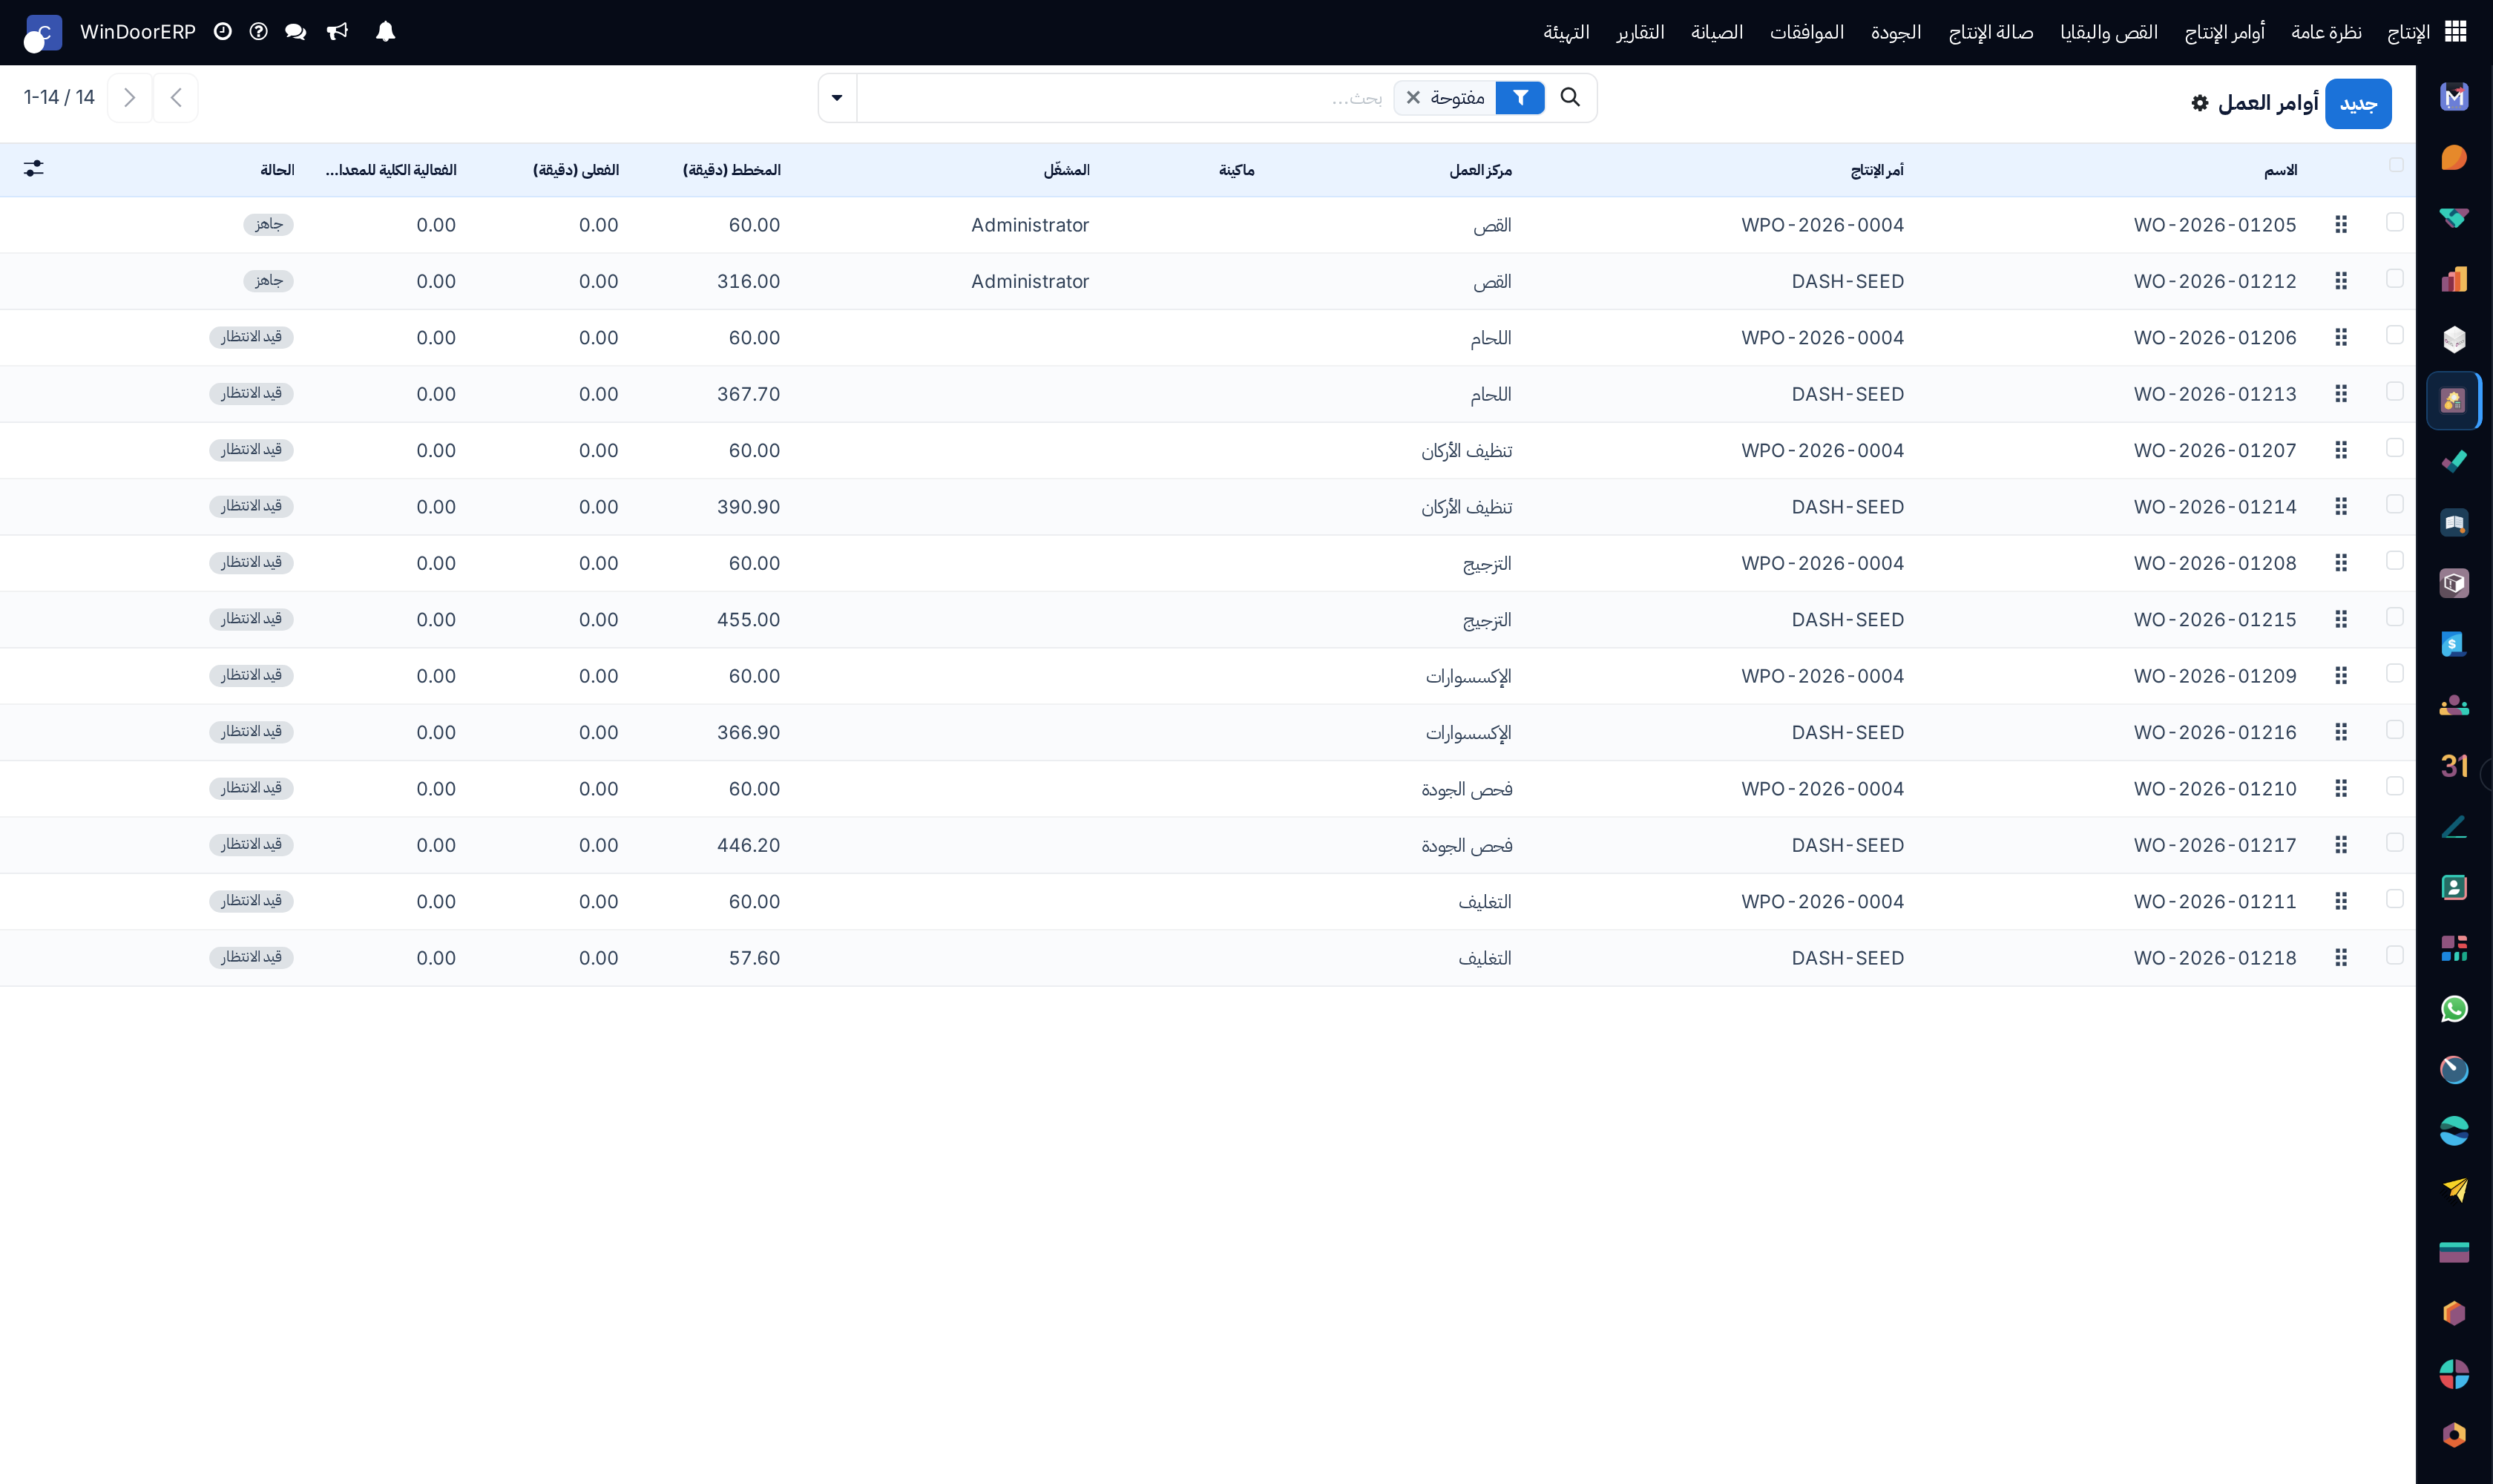Image resolution: width=2493 pixels, height=1484 pixels.
Task: Click DASH-SEED in row WO-2026-01217
Action: (x=1847, y=845)
